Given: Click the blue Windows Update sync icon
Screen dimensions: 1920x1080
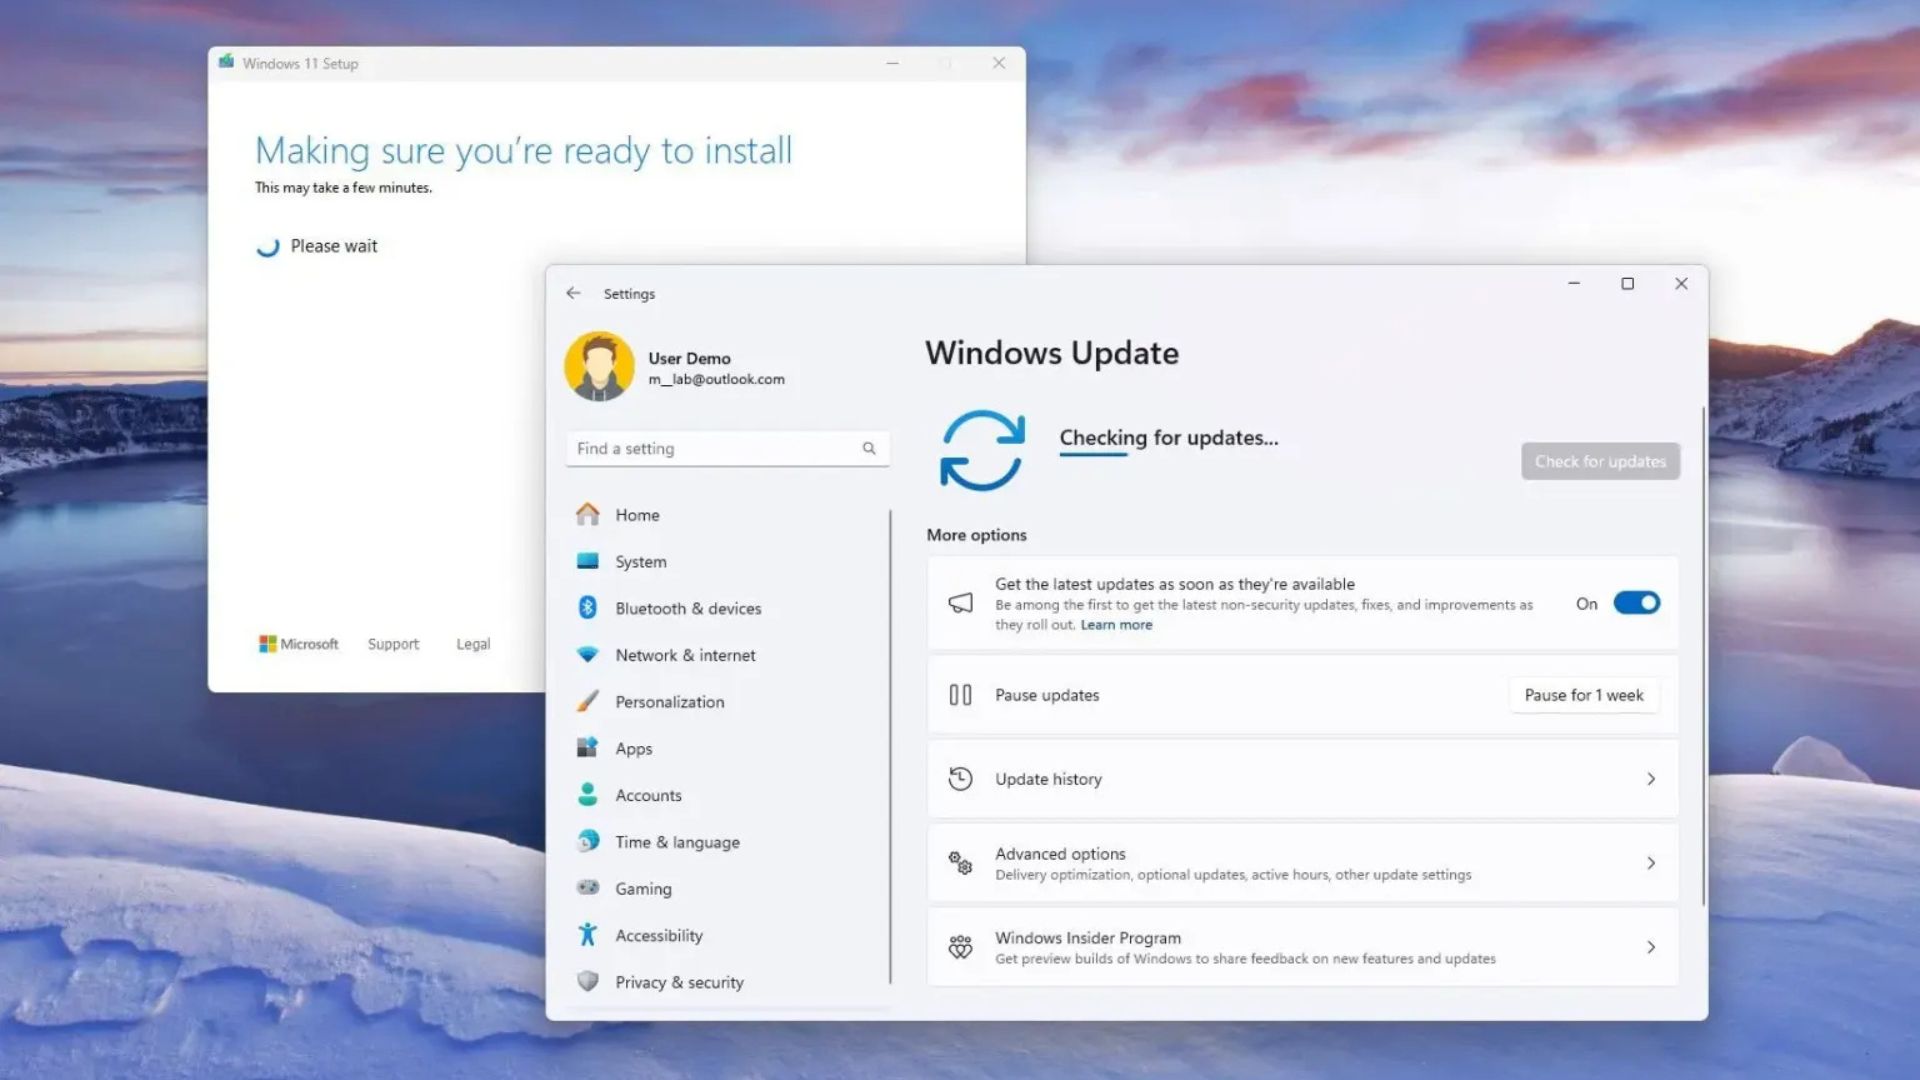Looking at the screenshot, I should pos(983,451).
